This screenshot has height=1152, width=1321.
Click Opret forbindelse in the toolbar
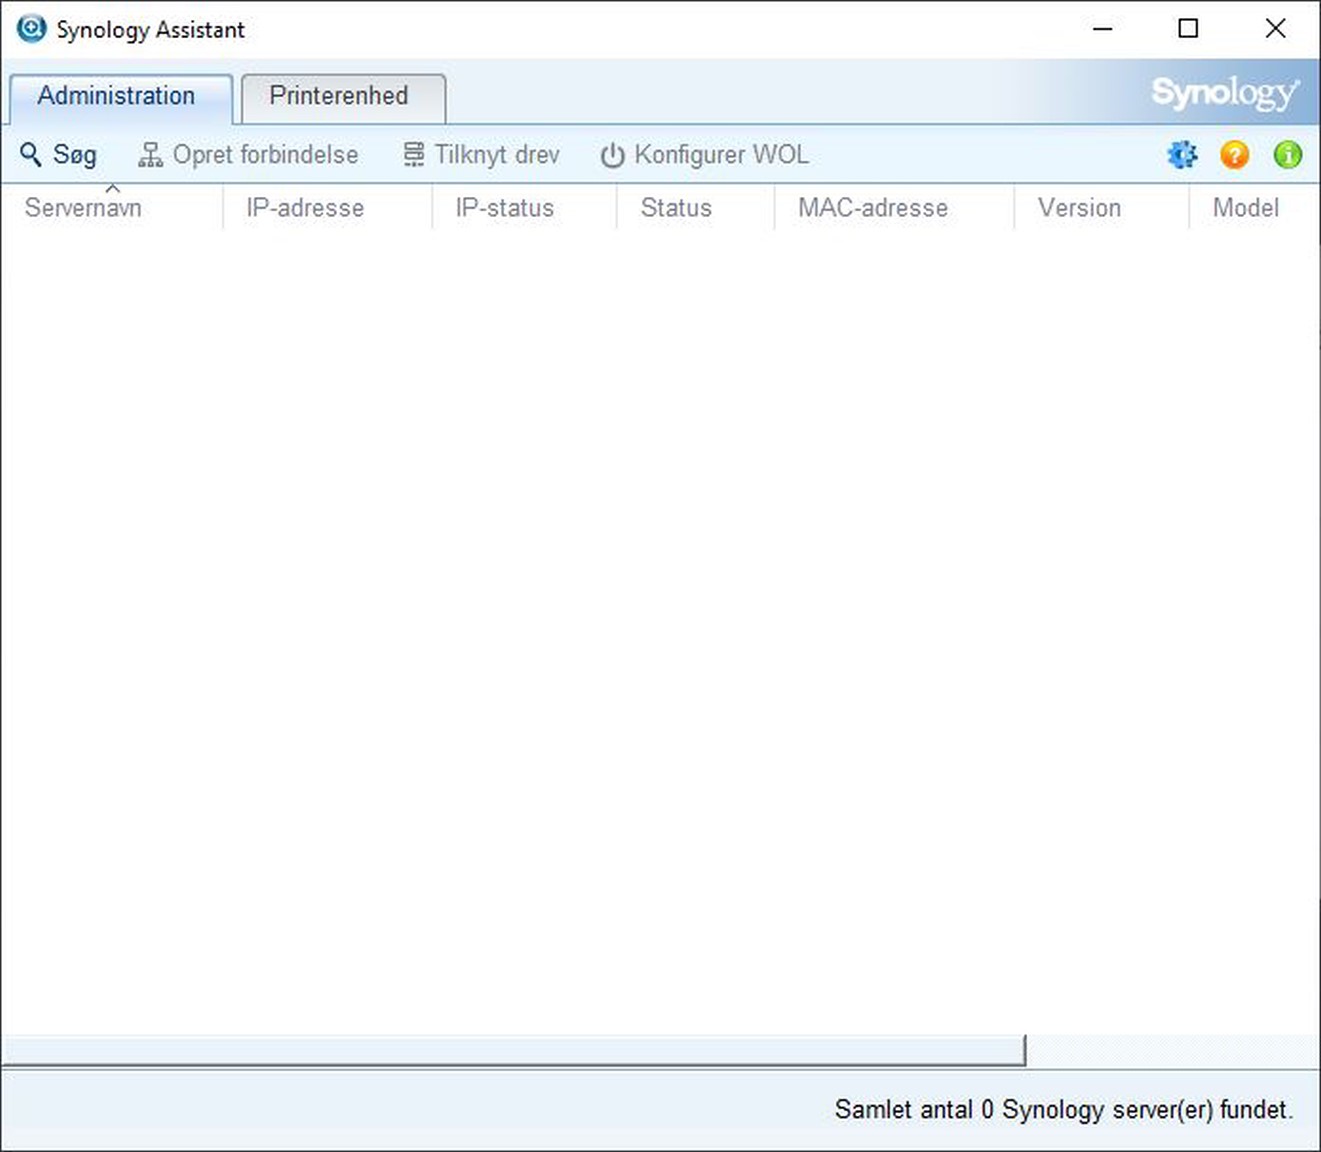pos(248,155)
